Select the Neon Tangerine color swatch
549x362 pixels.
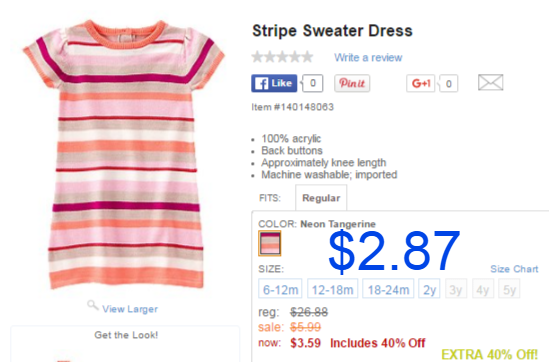[x=270, y=243]
